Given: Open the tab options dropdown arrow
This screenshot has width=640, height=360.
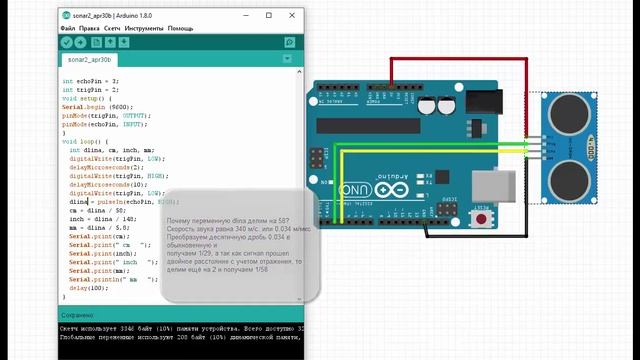Looking at the screenshot, I should coord(287,59).
